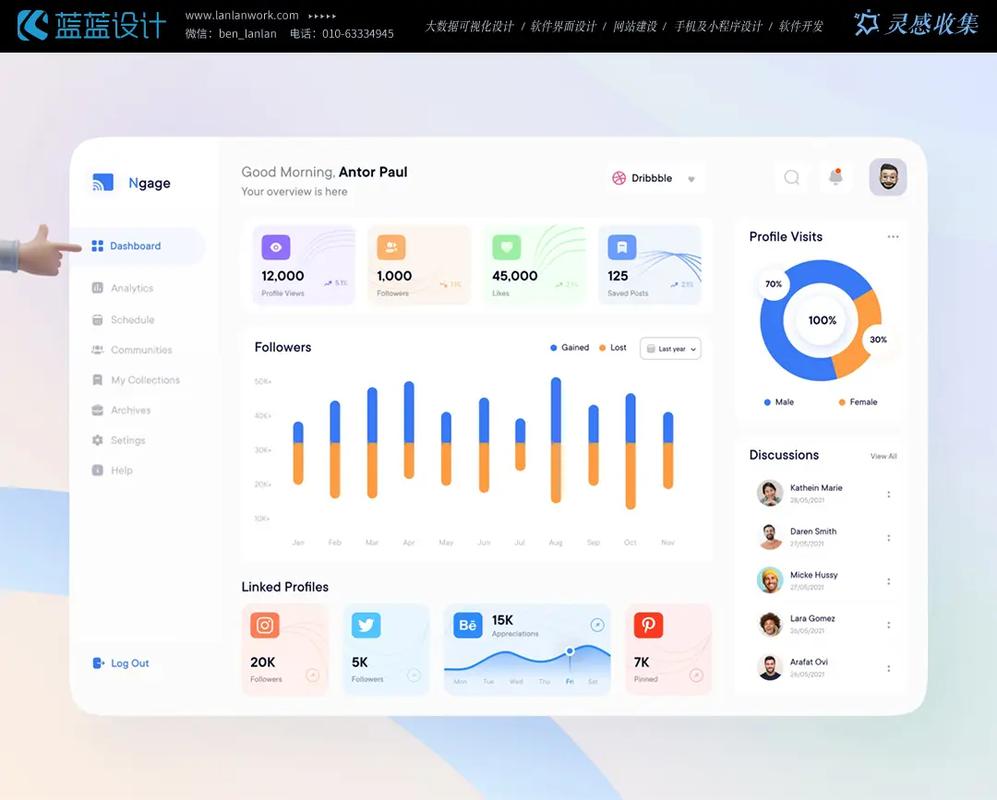Open options for Daren Smith discussion
This screenshot has width=997, height=800.
pyautogui.click(x=888, y=538)
